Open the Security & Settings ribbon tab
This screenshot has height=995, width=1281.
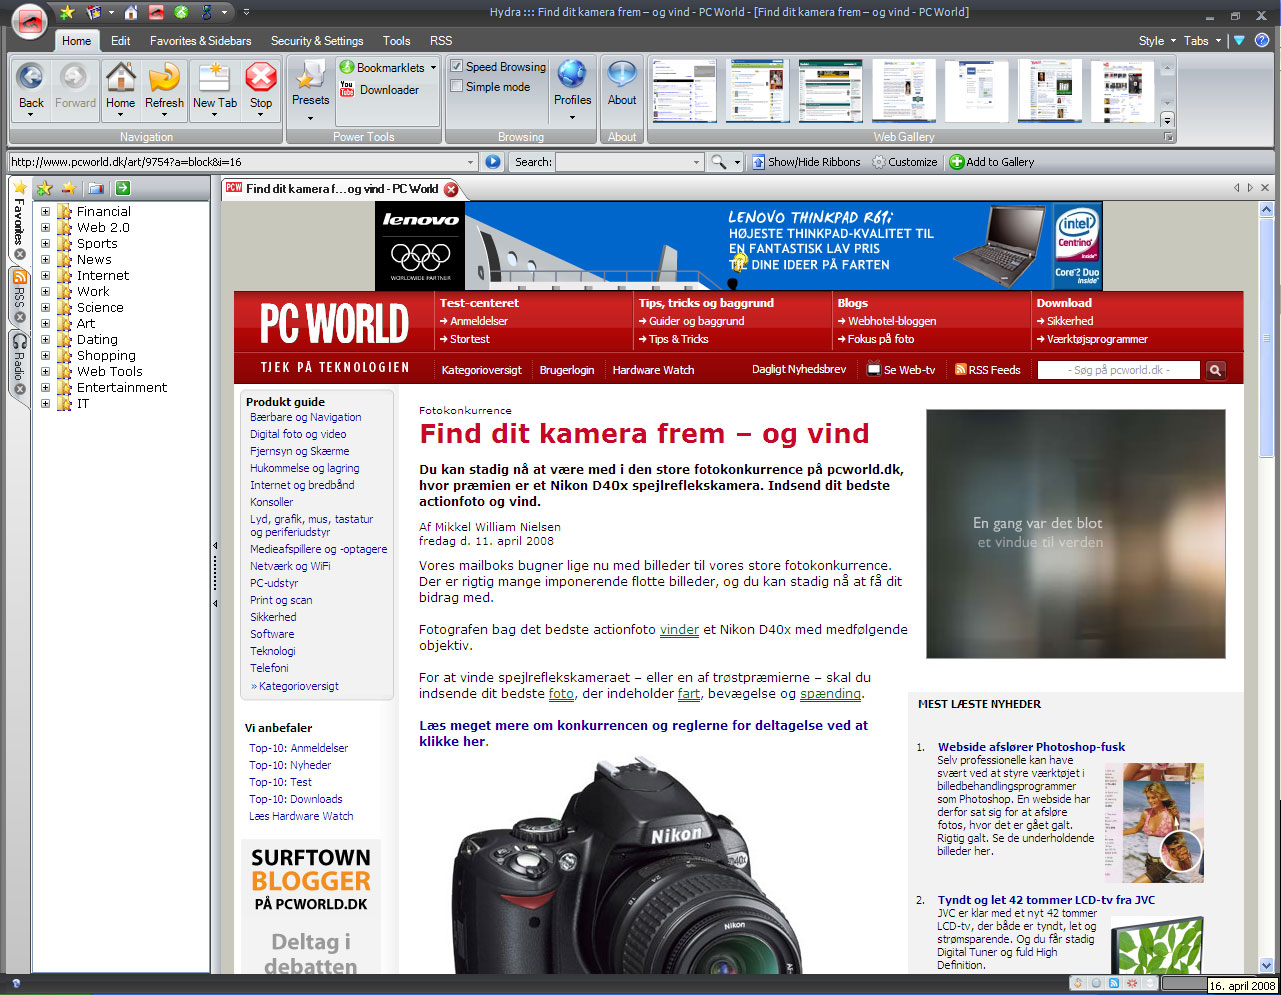317,41
